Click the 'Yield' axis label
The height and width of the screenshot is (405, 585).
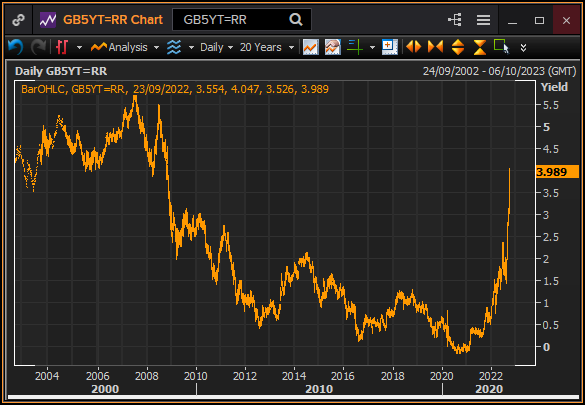[554, 87]
